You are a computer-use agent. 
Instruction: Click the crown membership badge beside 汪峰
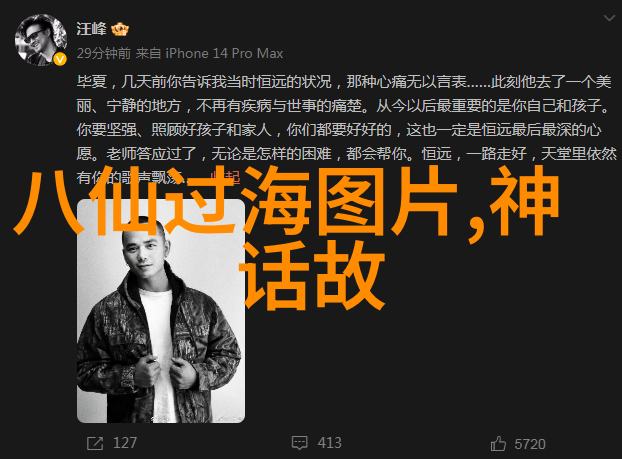[120, 29]
